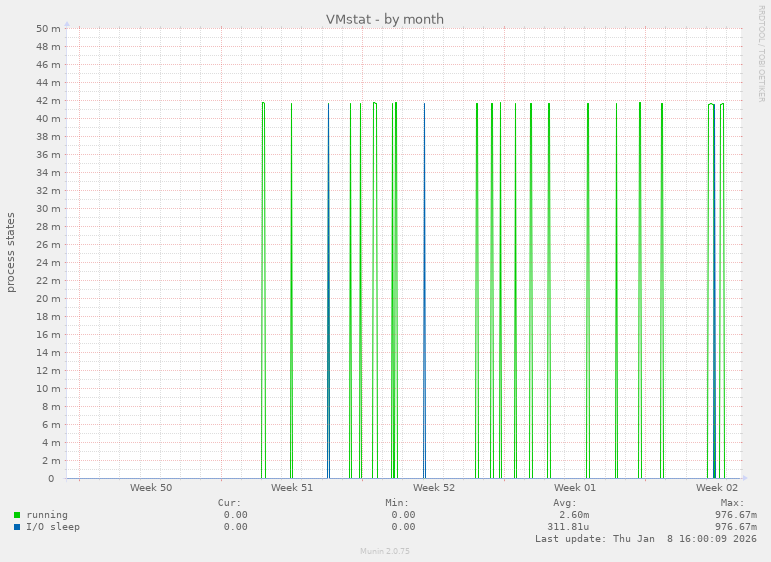Click the '6 m' y-axis label

tap(51, 424)
